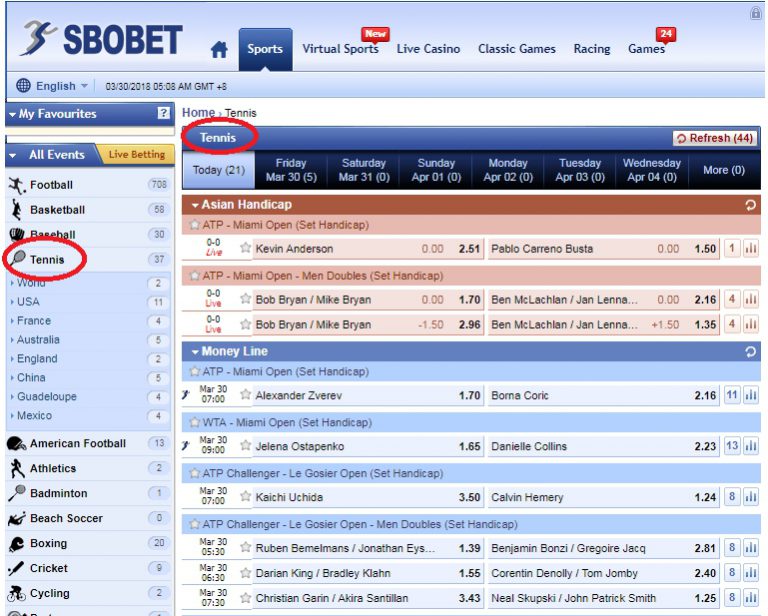Favourite the Jelena Ostapenko match star

[x=245, y=446]
